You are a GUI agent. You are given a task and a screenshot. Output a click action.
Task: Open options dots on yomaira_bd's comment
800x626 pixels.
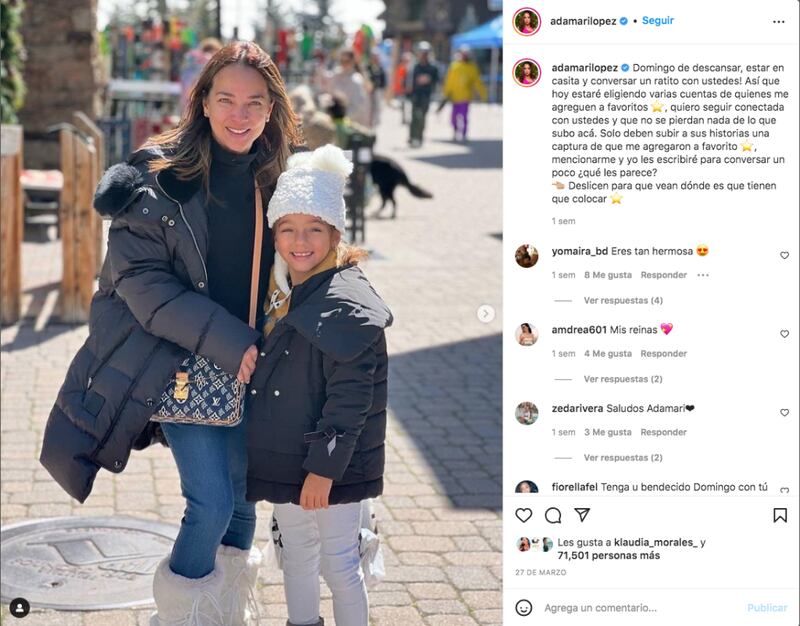[703, 275]
